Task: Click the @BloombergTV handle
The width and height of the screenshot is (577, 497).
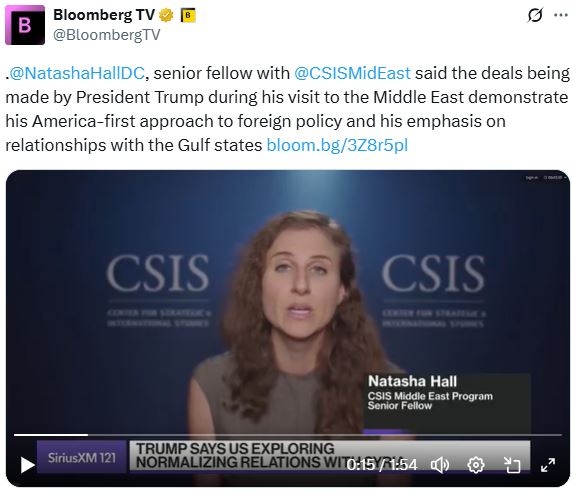Action: pos(107,35)
